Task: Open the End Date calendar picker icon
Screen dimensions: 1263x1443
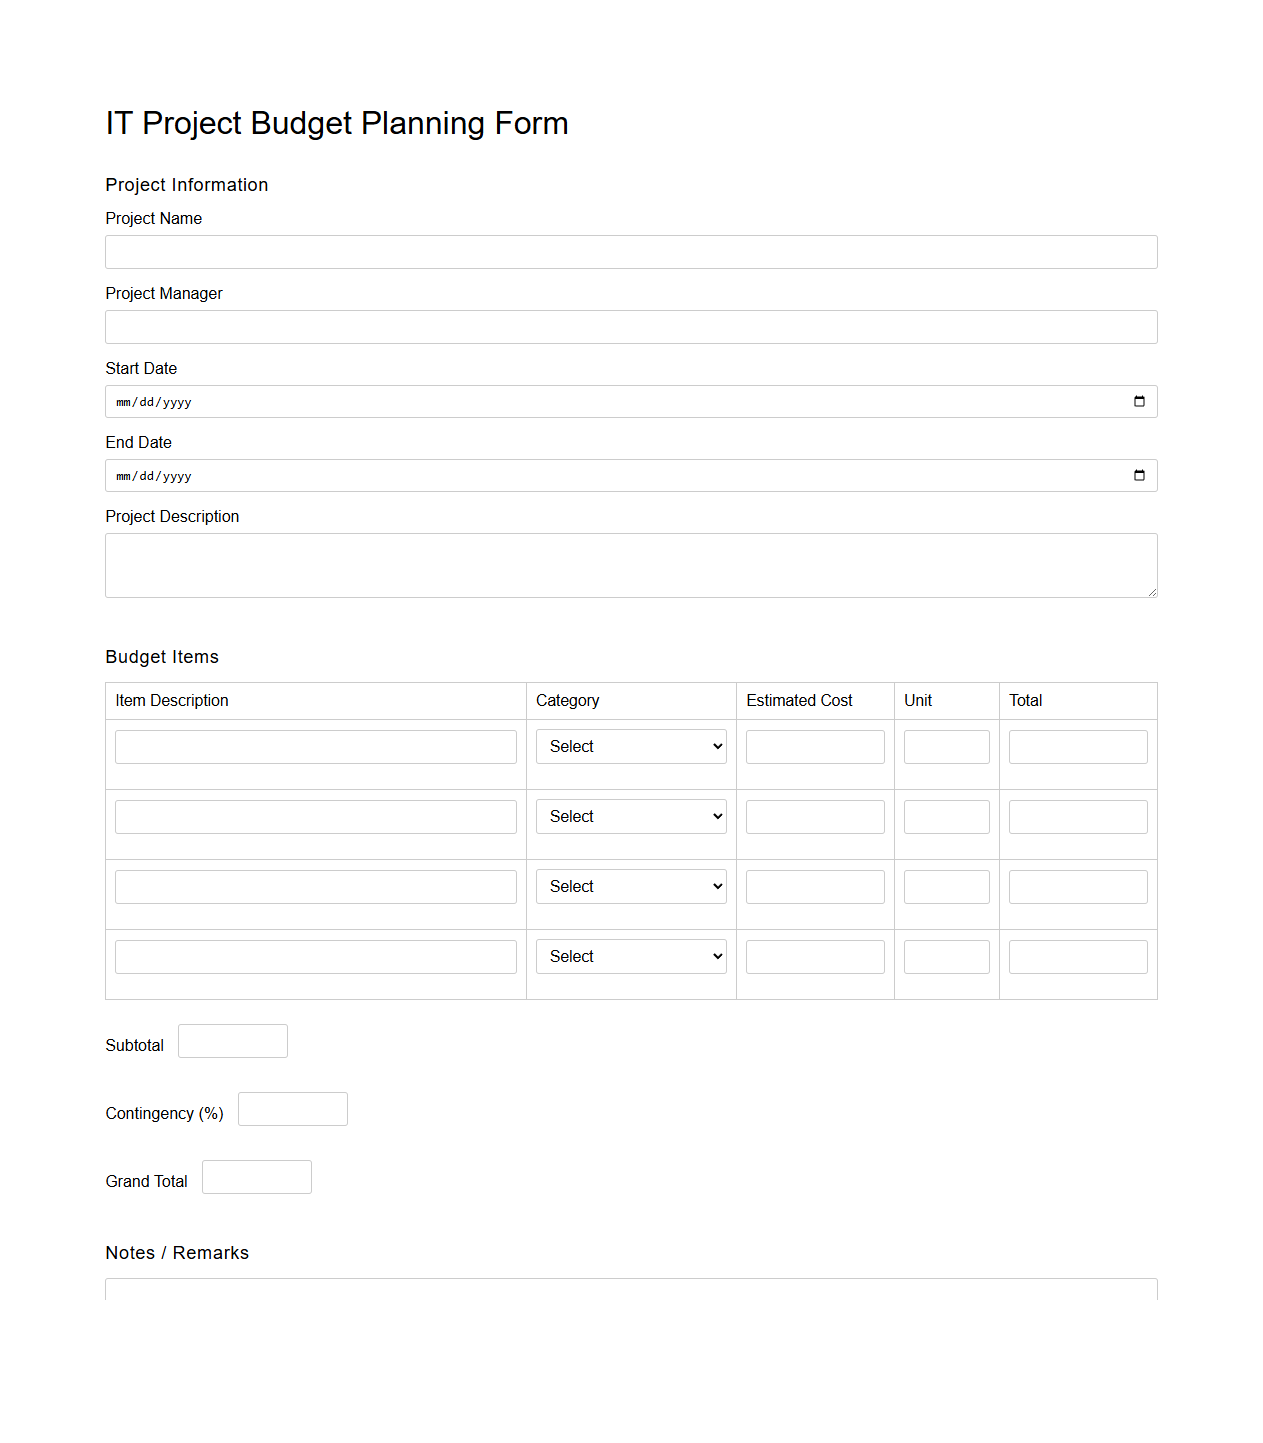Action: click(1139, 475)
